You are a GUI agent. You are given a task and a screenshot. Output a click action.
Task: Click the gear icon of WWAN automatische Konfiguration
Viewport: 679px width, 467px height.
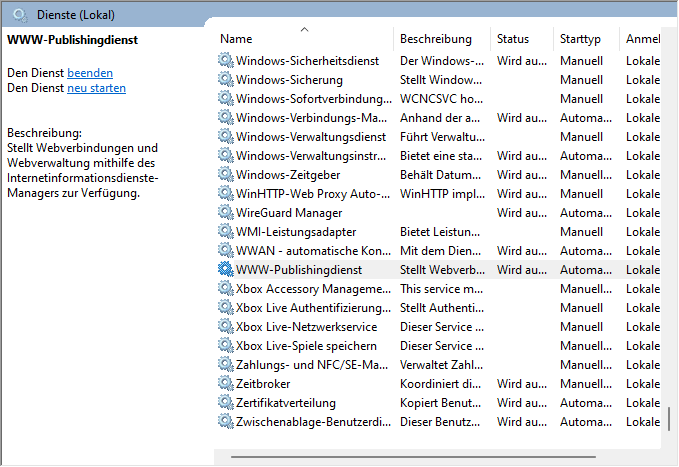point(226,250)
